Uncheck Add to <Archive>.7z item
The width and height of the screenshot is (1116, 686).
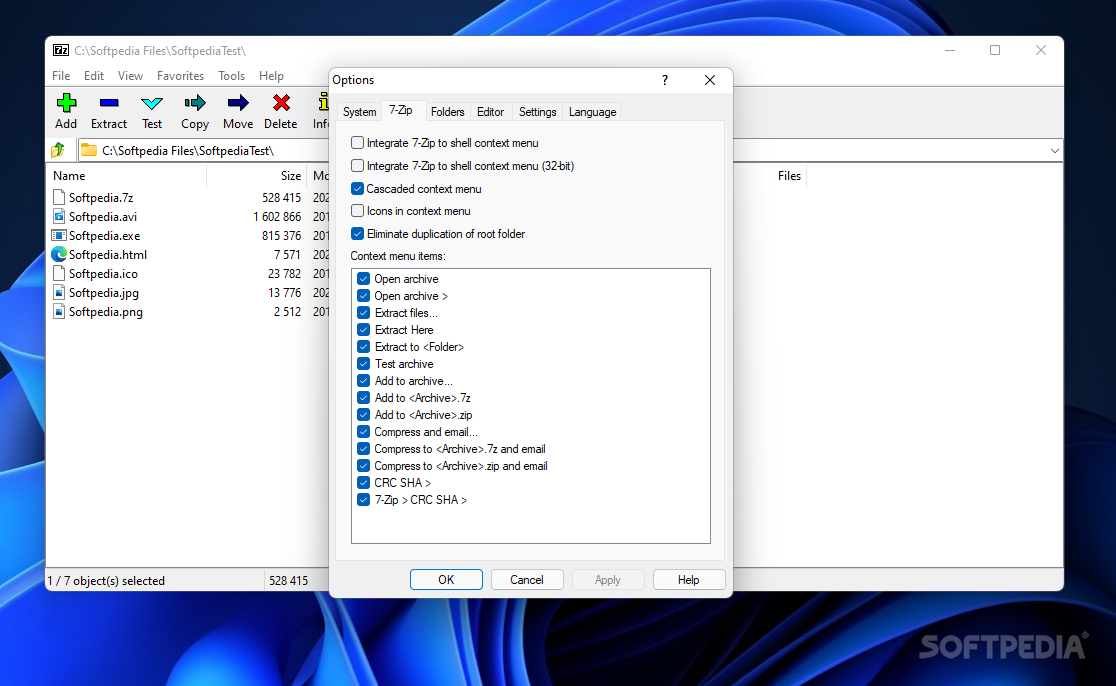pyautogui.click(x=364, y=398)
